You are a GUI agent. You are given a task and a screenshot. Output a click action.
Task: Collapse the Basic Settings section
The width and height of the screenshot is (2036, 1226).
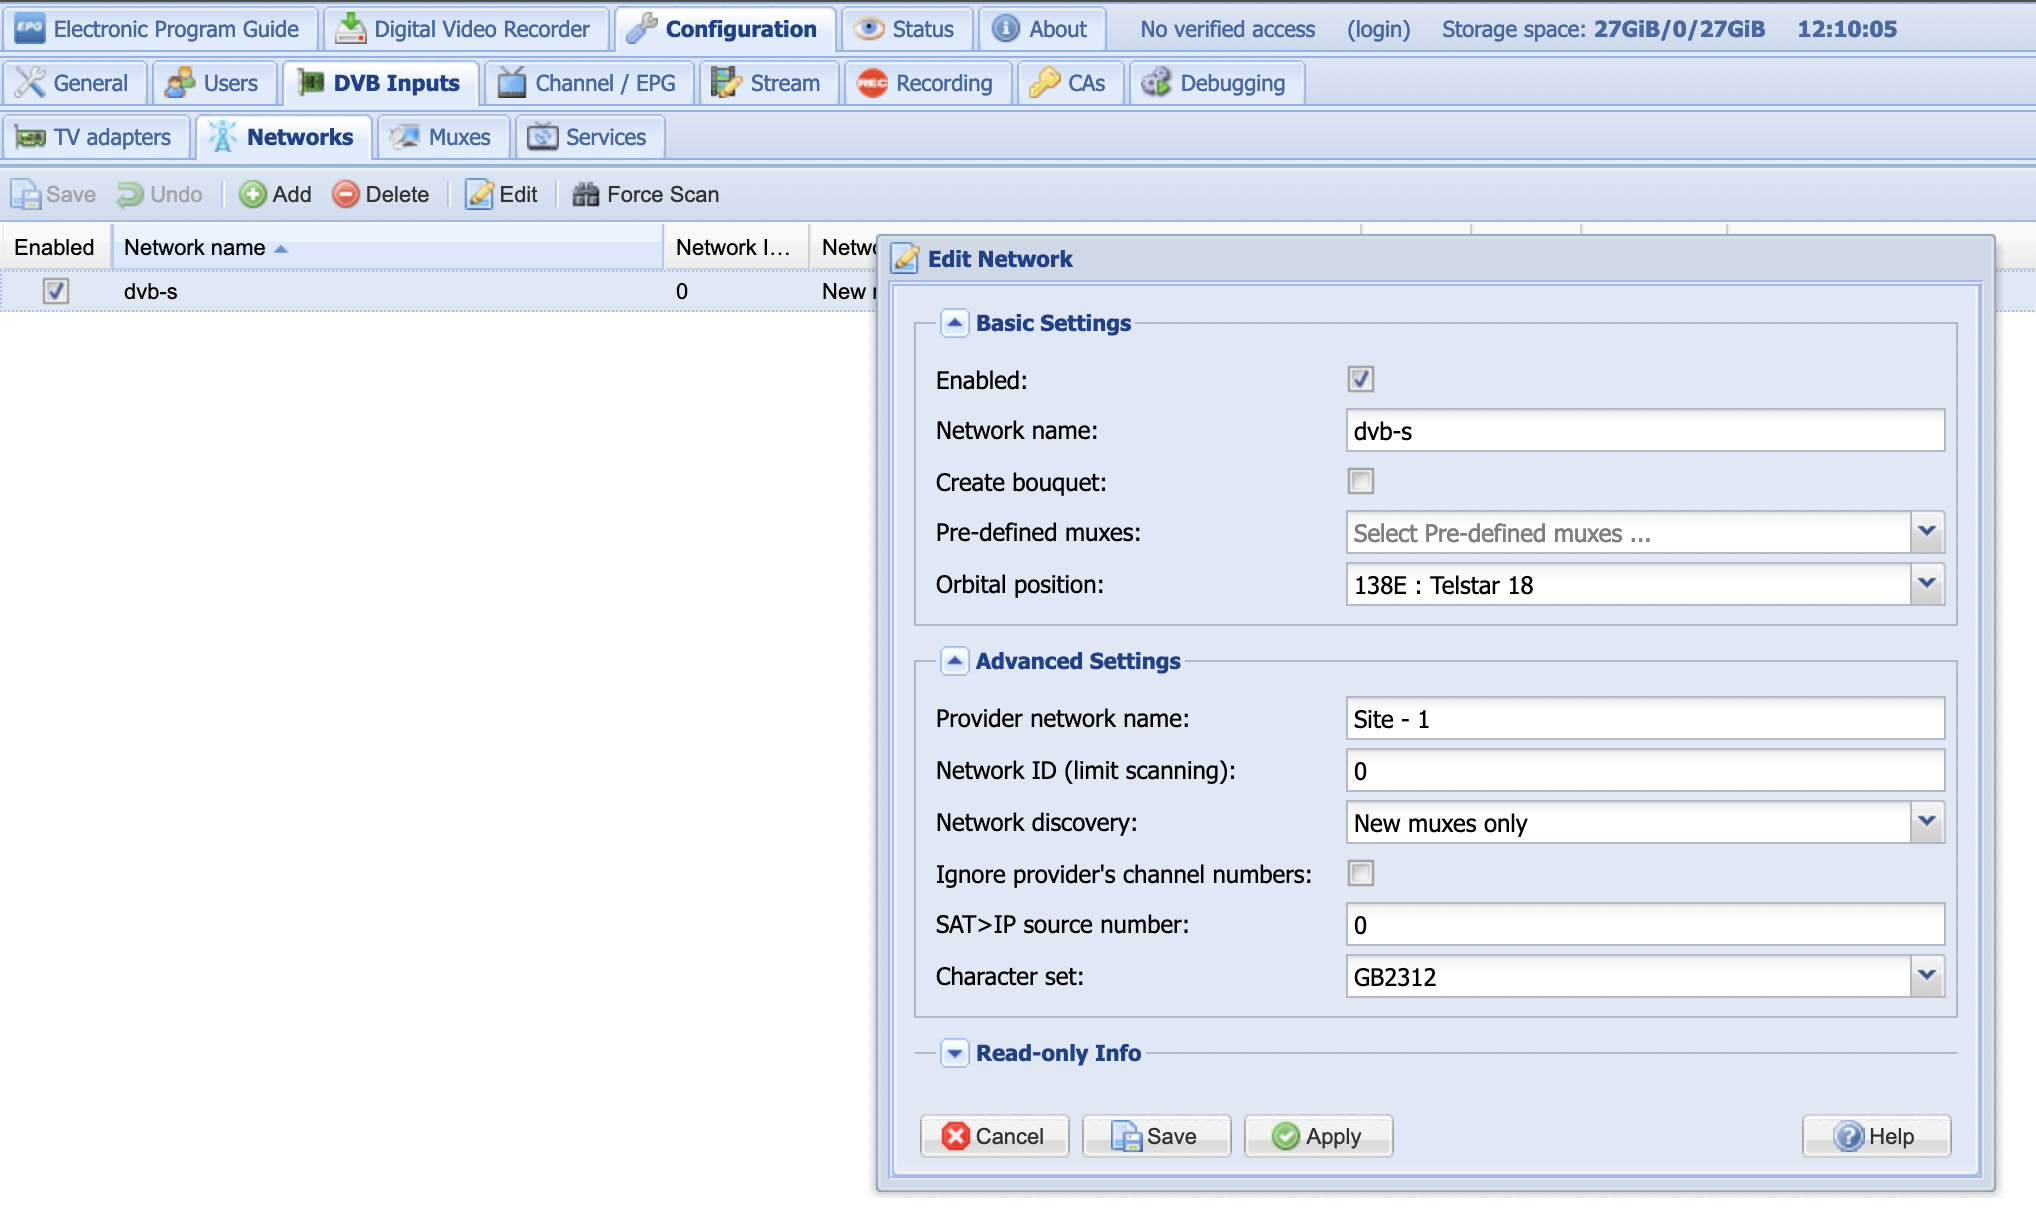tap(955, 323)
